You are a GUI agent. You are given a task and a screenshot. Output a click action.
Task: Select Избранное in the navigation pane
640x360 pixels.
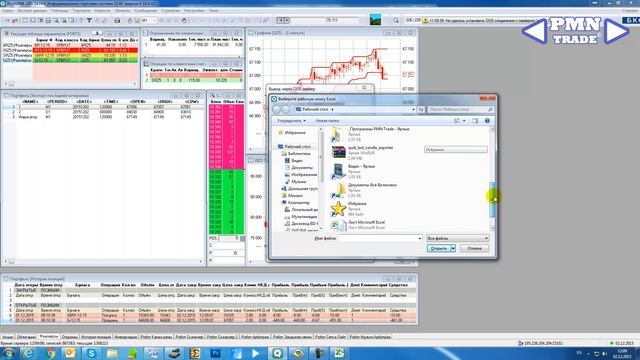click(x=294, y=132)
